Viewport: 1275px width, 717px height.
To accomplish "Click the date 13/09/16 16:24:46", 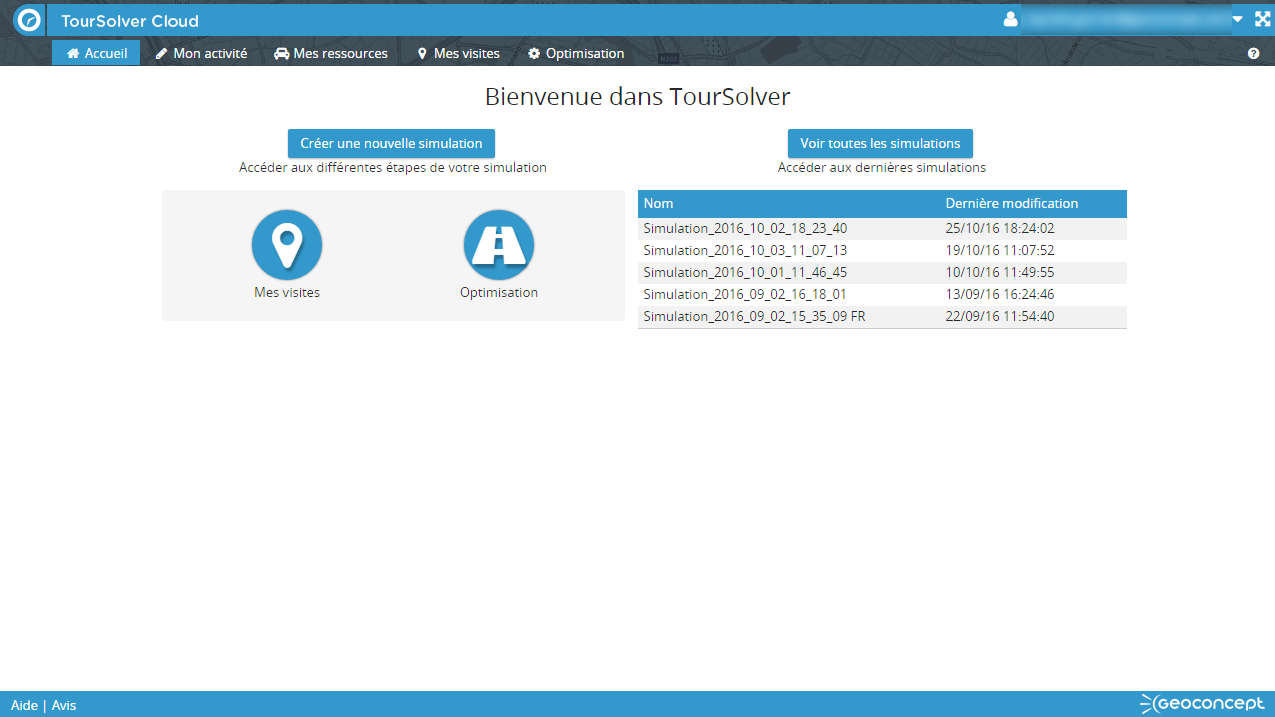I will click(x=1000, y=294).
